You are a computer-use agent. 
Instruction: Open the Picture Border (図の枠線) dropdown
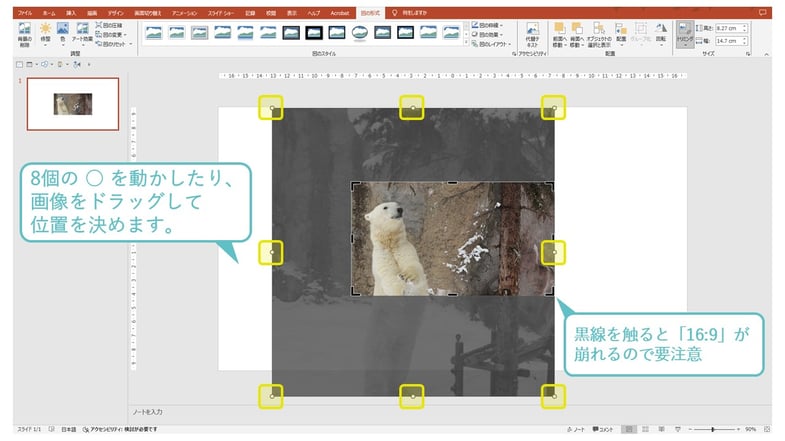487,25
